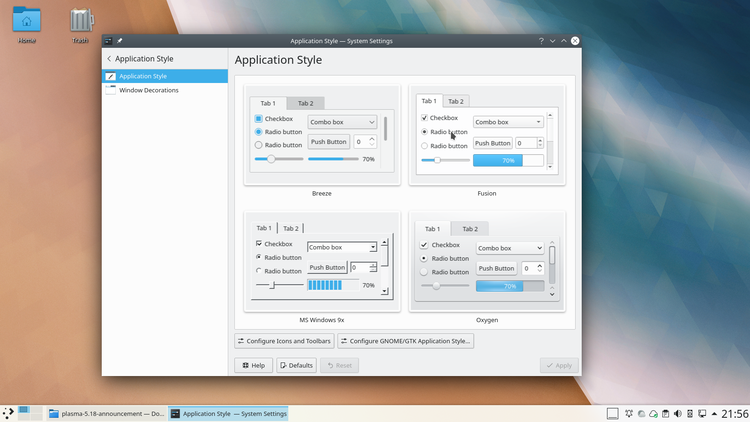Switch to Tab 2 in MS Windows 9x preview

pos(291,228)
